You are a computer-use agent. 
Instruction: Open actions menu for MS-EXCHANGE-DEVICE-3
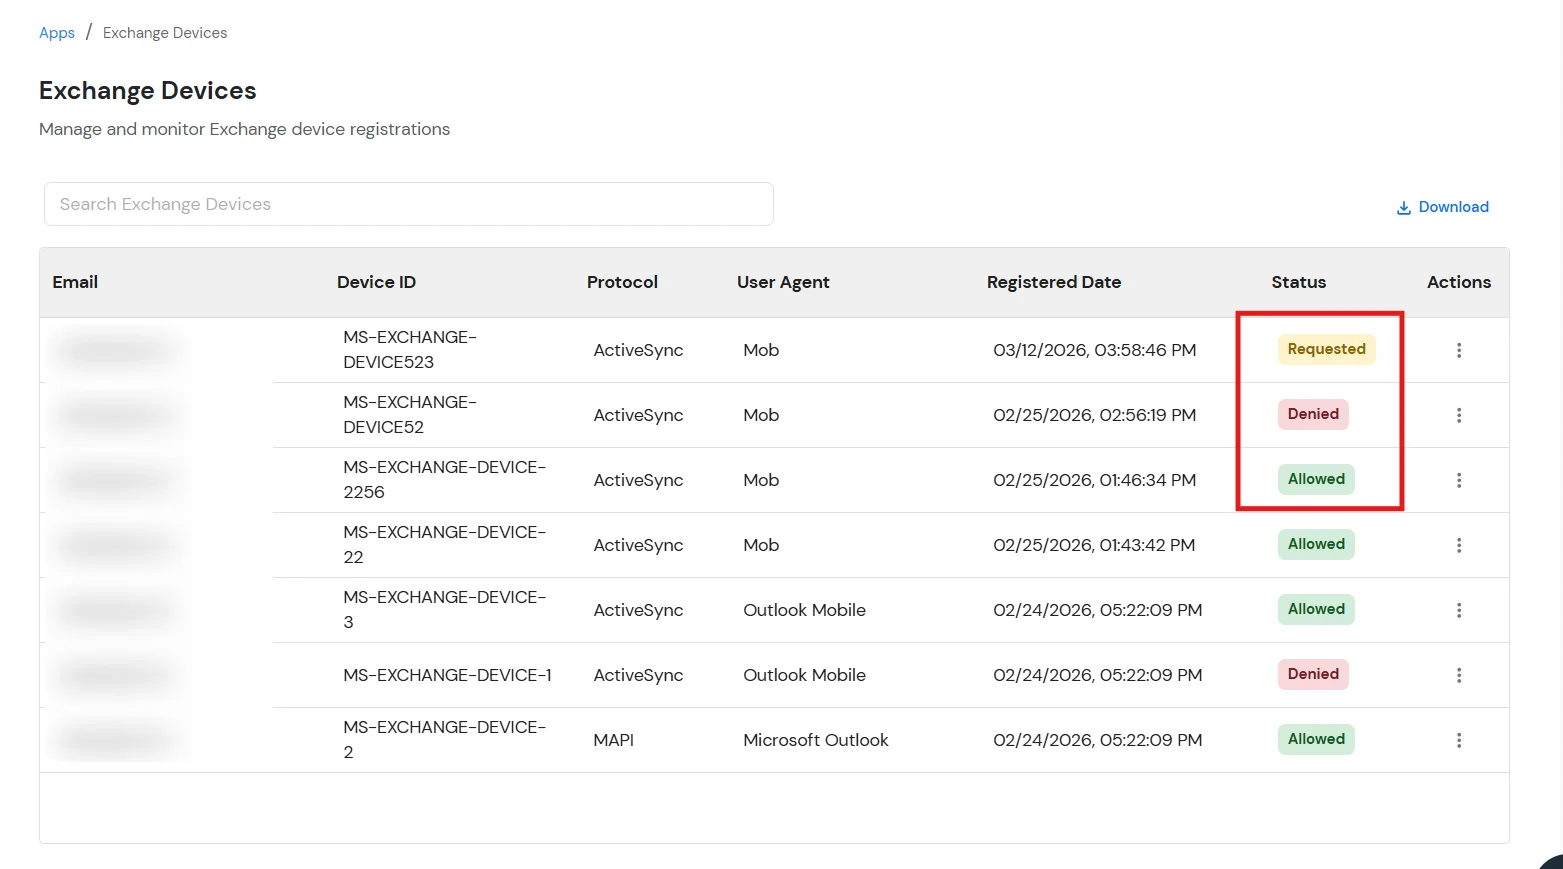tap(1458, 610)
